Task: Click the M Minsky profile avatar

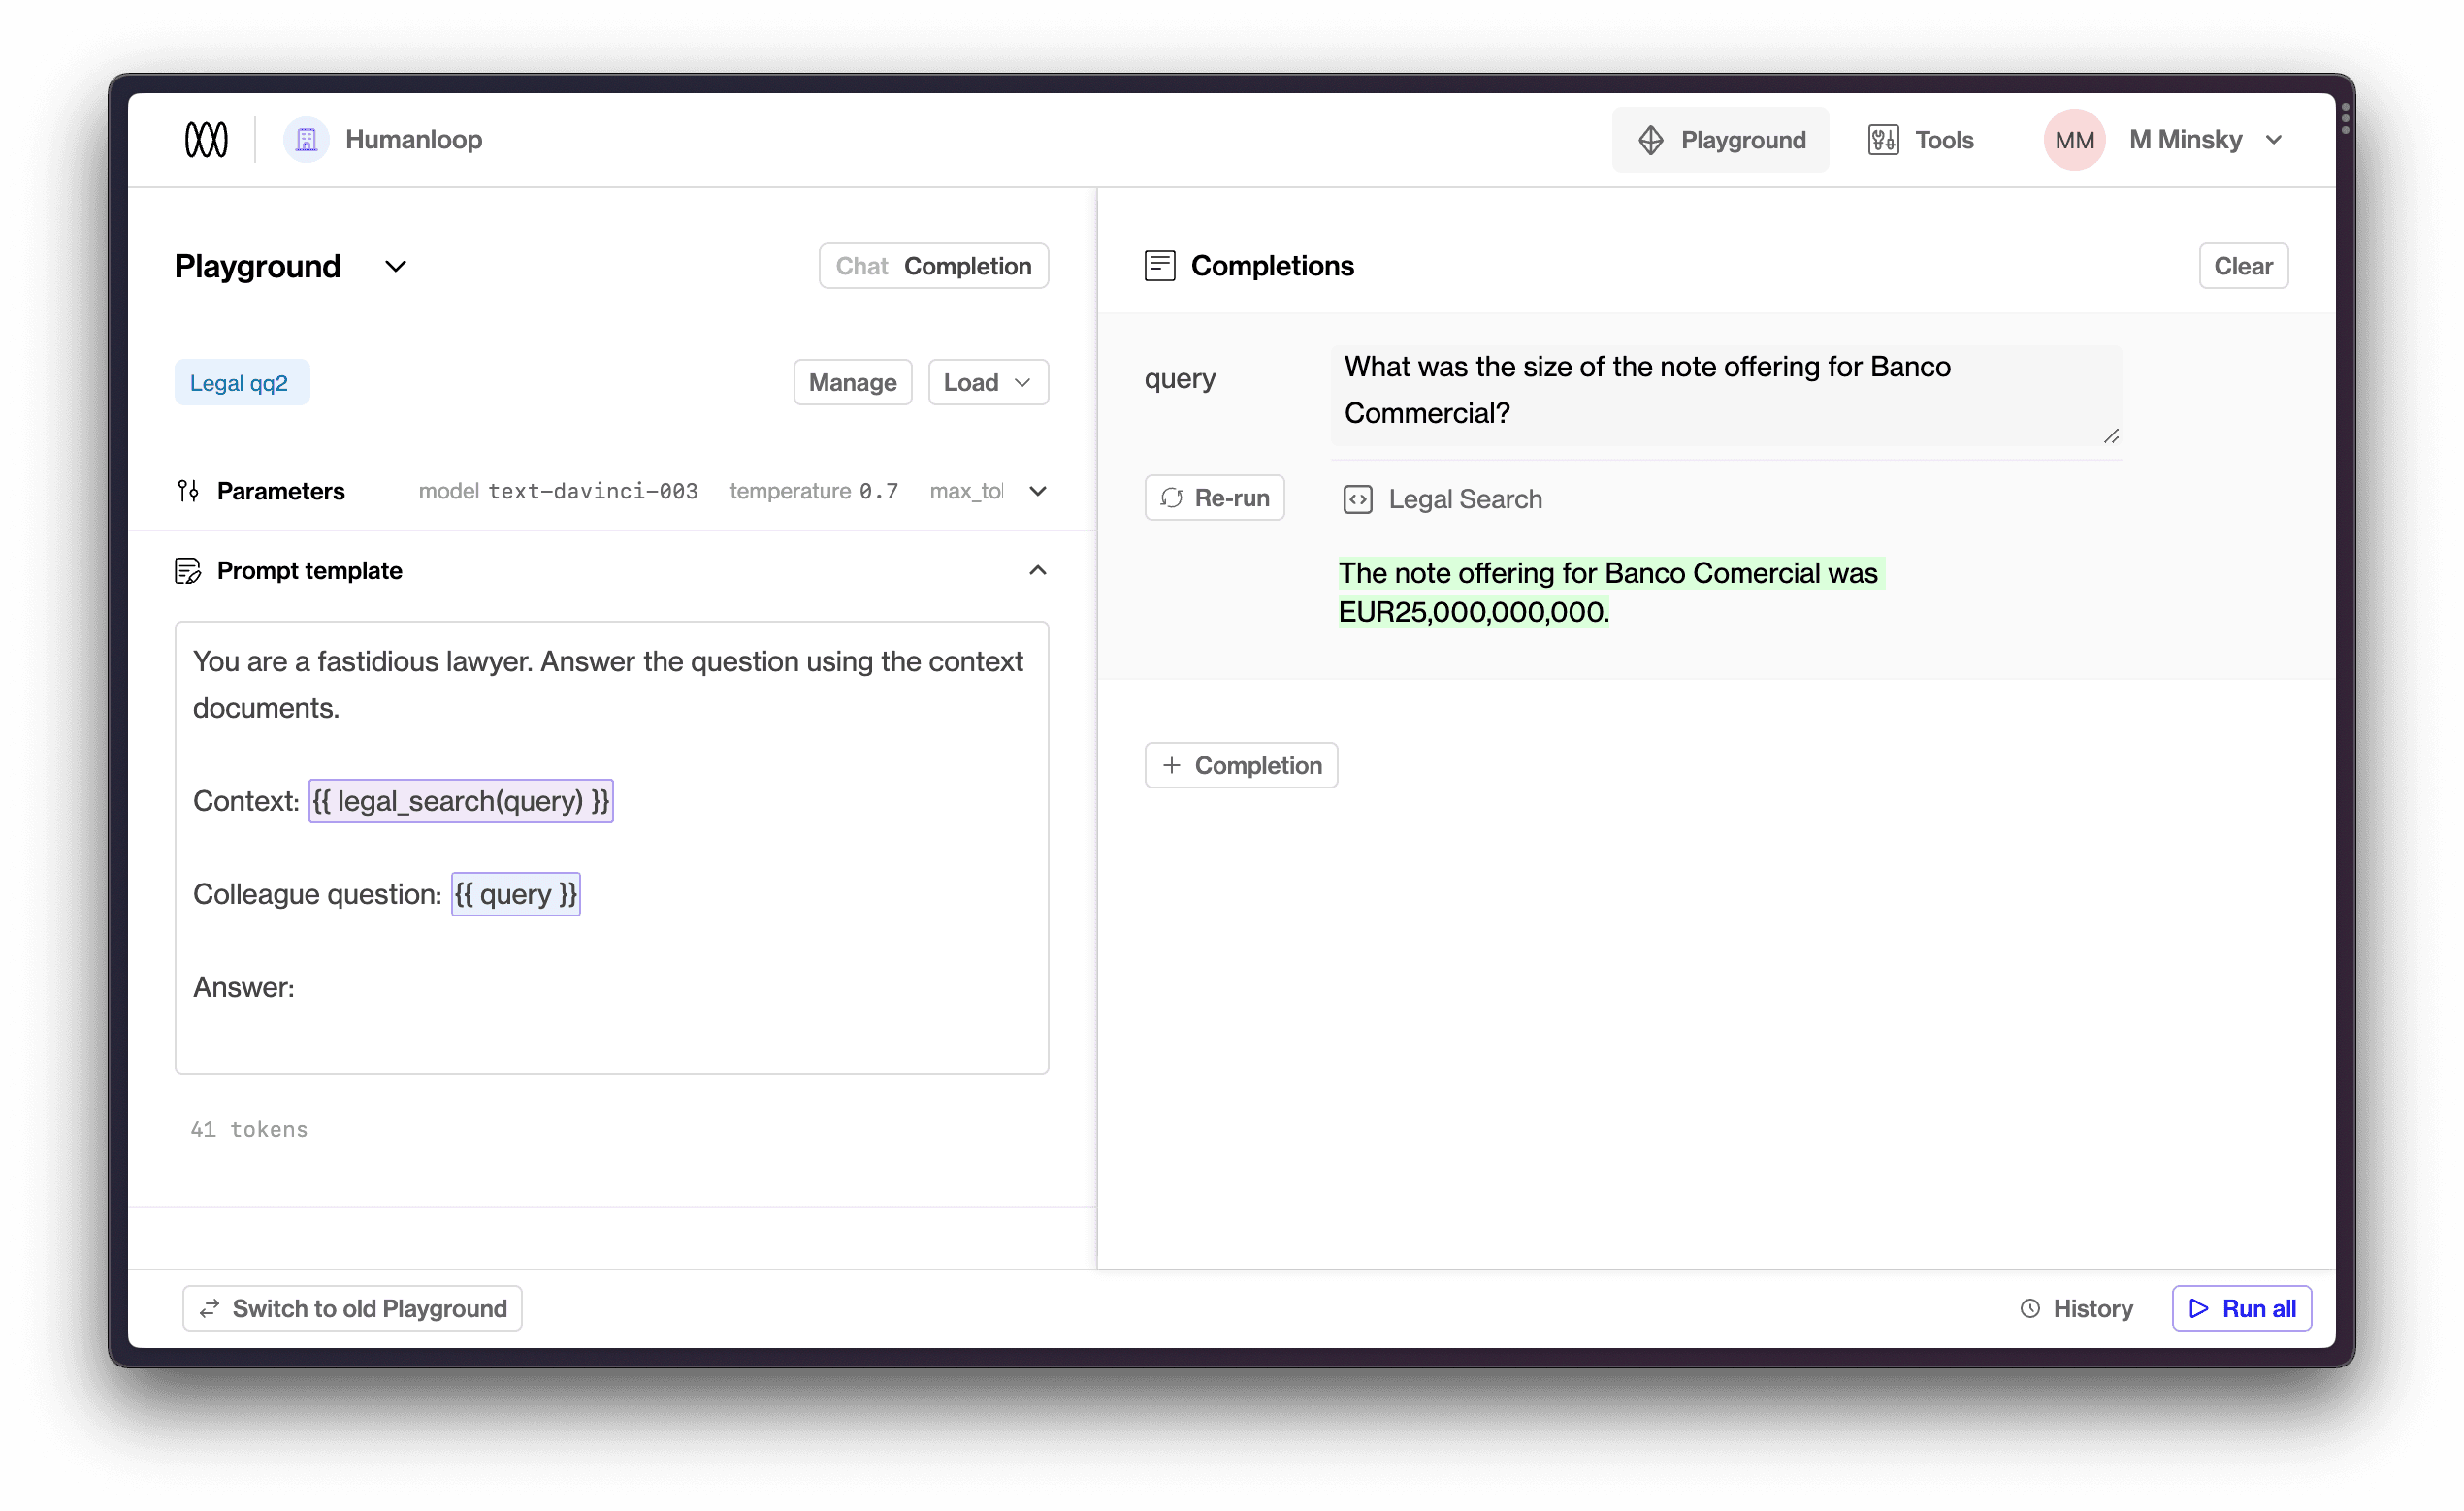Action: coord(2073,139)
